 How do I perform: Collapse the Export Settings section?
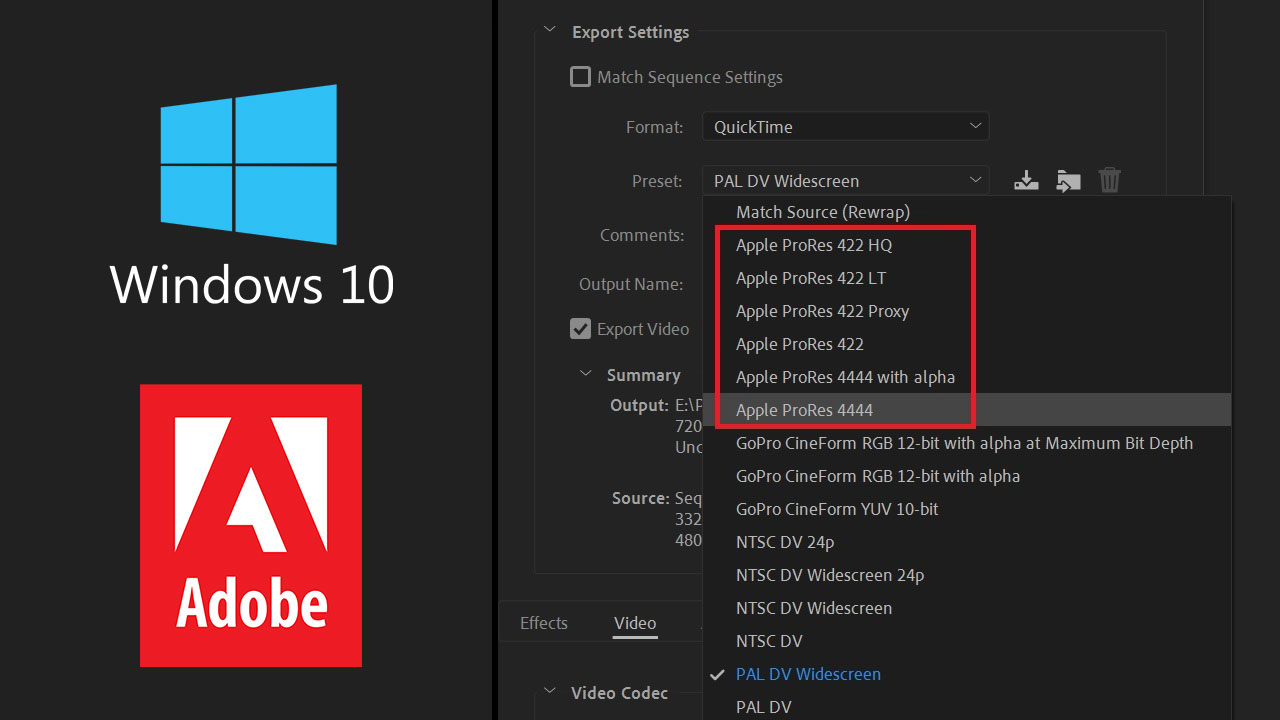pos(549,31)
